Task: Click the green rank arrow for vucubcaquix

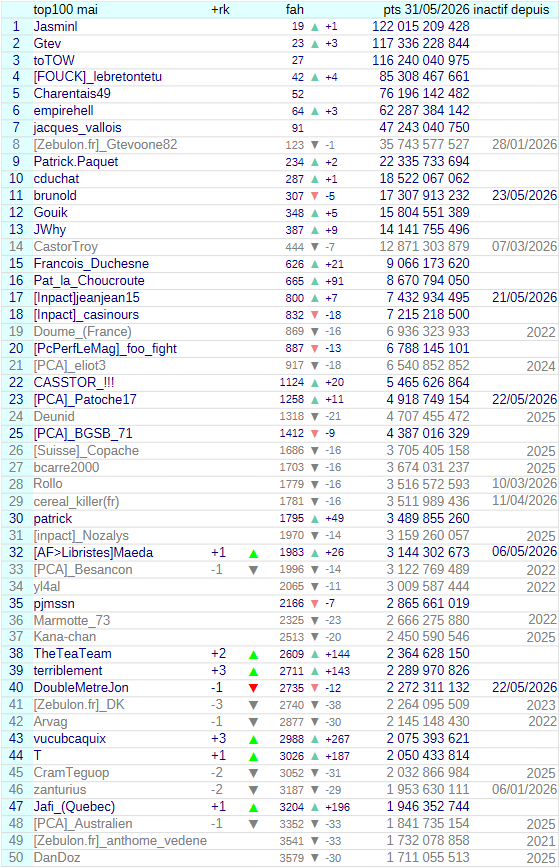Action: pyautogui.click(x=253, y=739)
